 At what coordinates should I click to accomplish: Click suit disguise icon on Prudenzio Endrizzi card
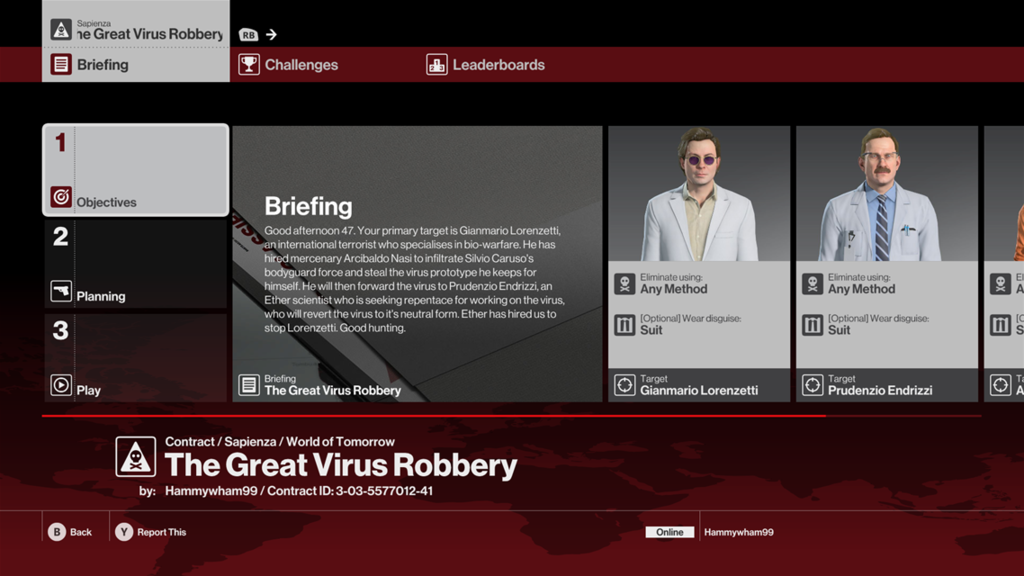[812, 325]
